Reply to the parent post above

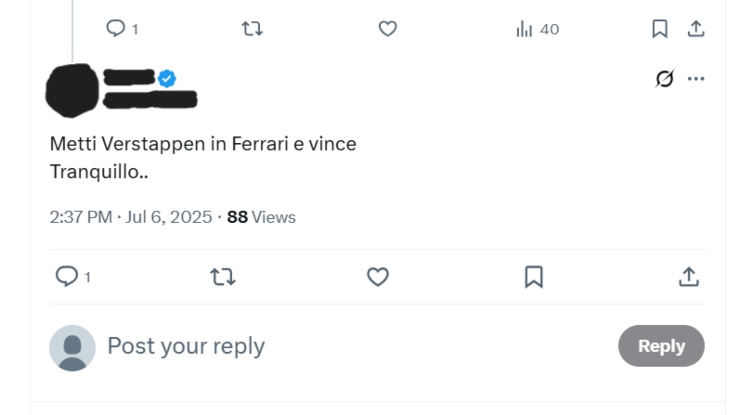point(116,29)
